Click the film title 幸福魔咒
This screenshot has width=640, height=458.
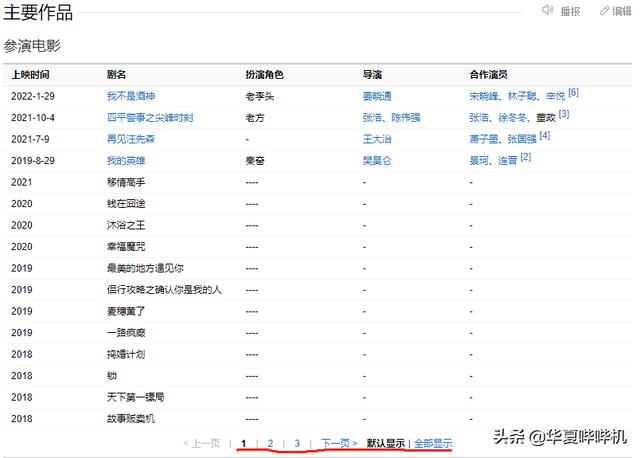126,247
